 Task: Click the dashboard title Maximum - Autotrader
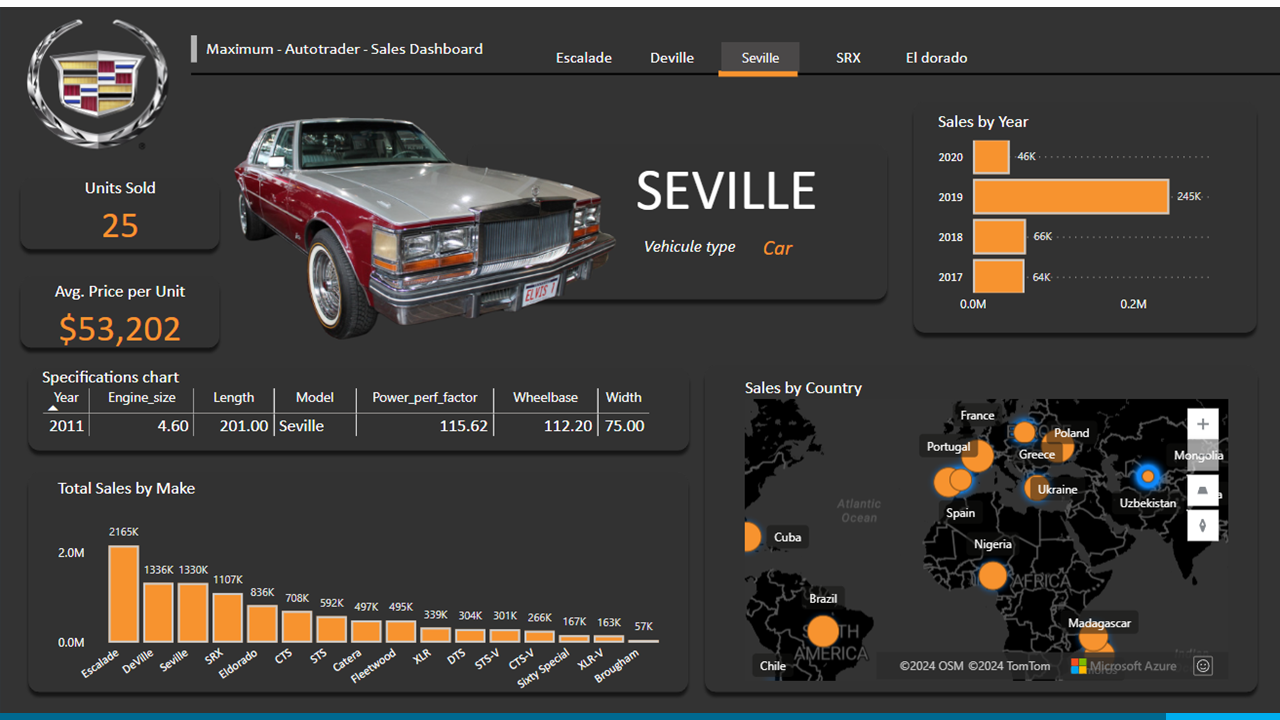pos(344,48)
